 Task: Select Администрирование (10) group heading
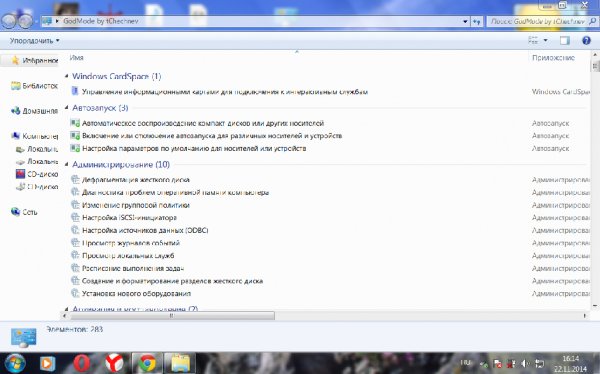[121, 164]
